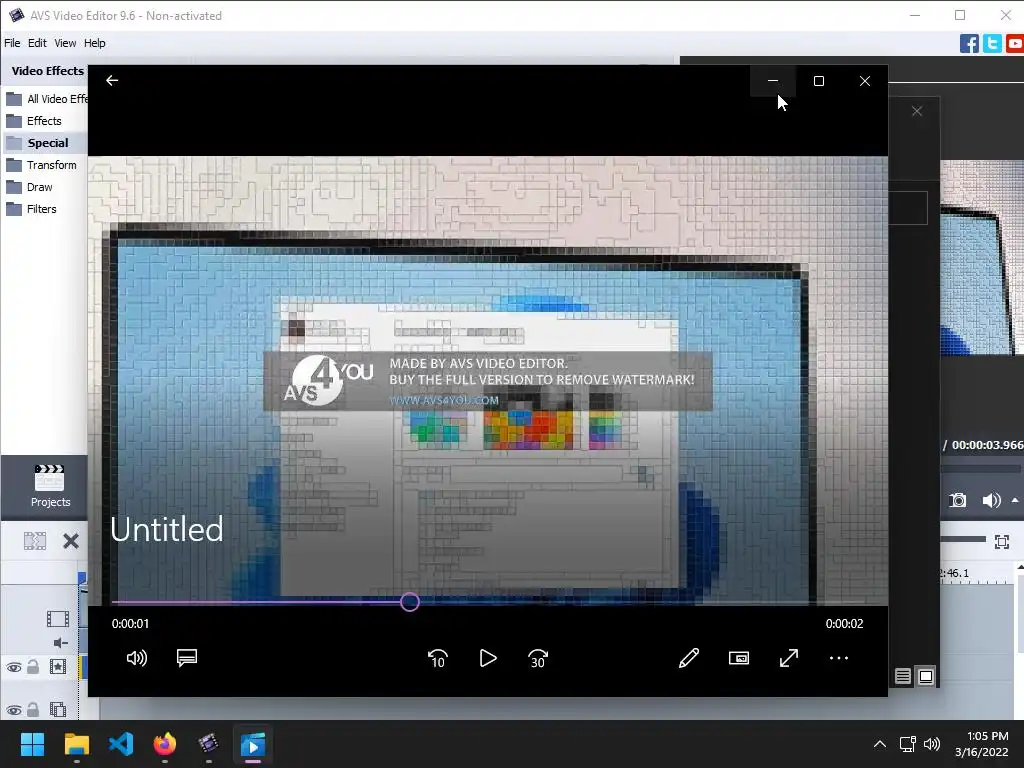Click the split clip icon in timeline toolbar
Viewport: 1024px width, 768px height.
pyautogui.click(x=35, y=541)
